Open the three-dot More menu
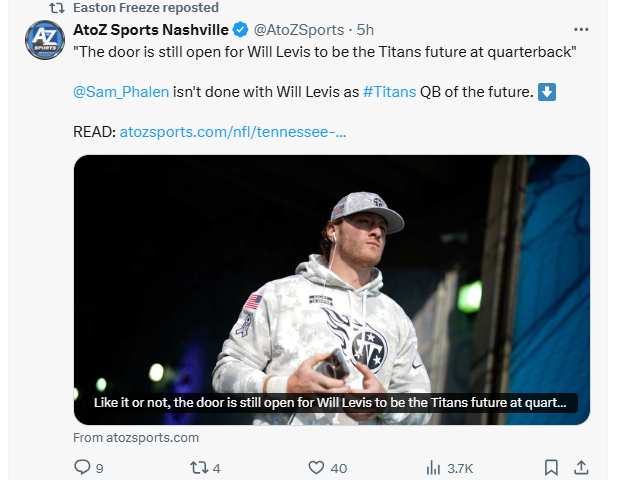 [581, 28]
